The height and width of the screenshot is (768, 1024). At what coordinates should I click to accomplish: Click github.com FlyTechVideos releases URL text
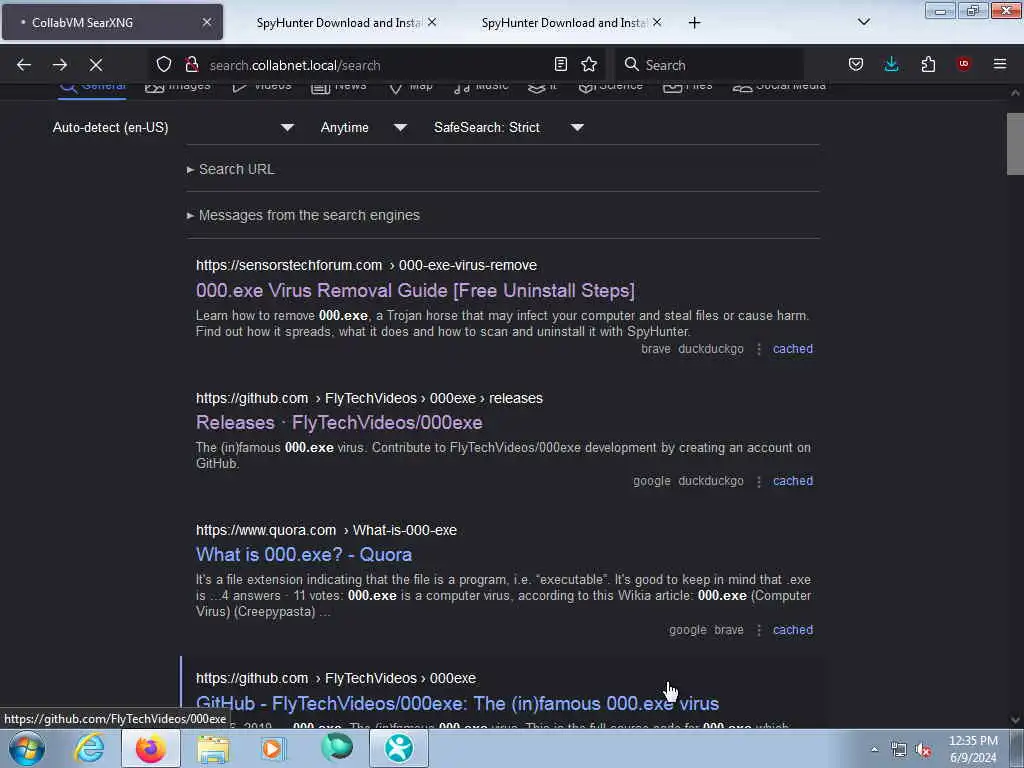coord(369,398)
